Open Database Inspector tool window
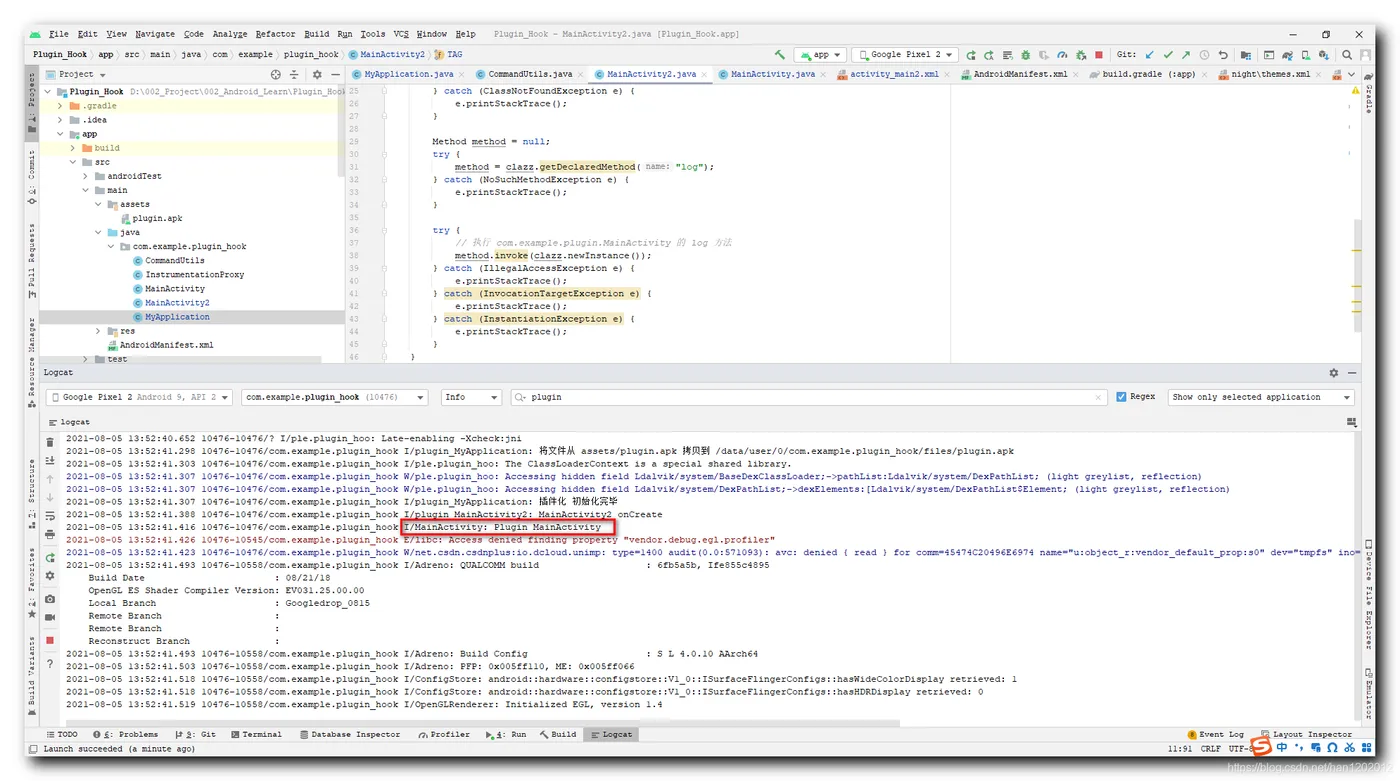1400x781 pixels. 350,734
